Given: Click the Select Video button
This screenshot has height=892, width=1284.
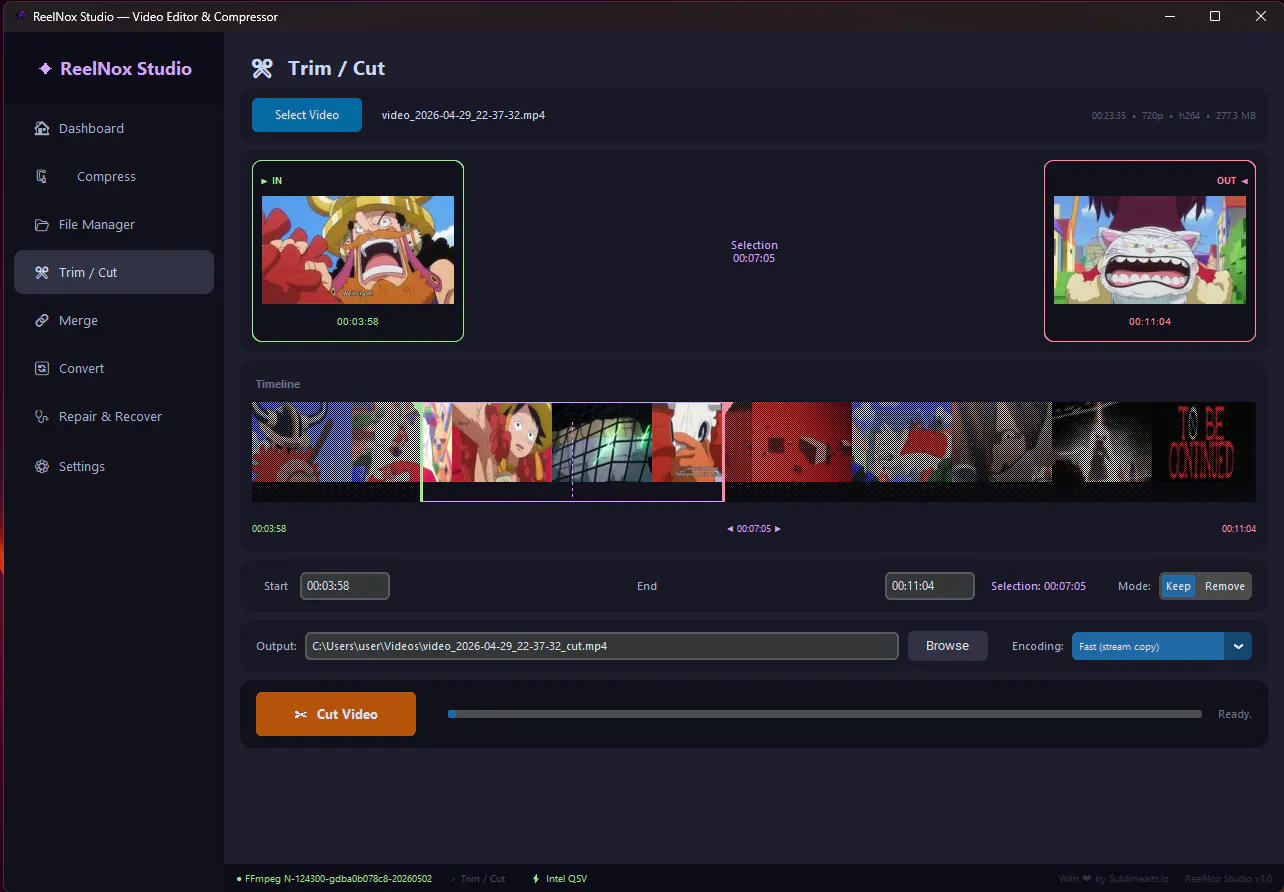Looking at the screenshot, I should click(x=307, y=115).
